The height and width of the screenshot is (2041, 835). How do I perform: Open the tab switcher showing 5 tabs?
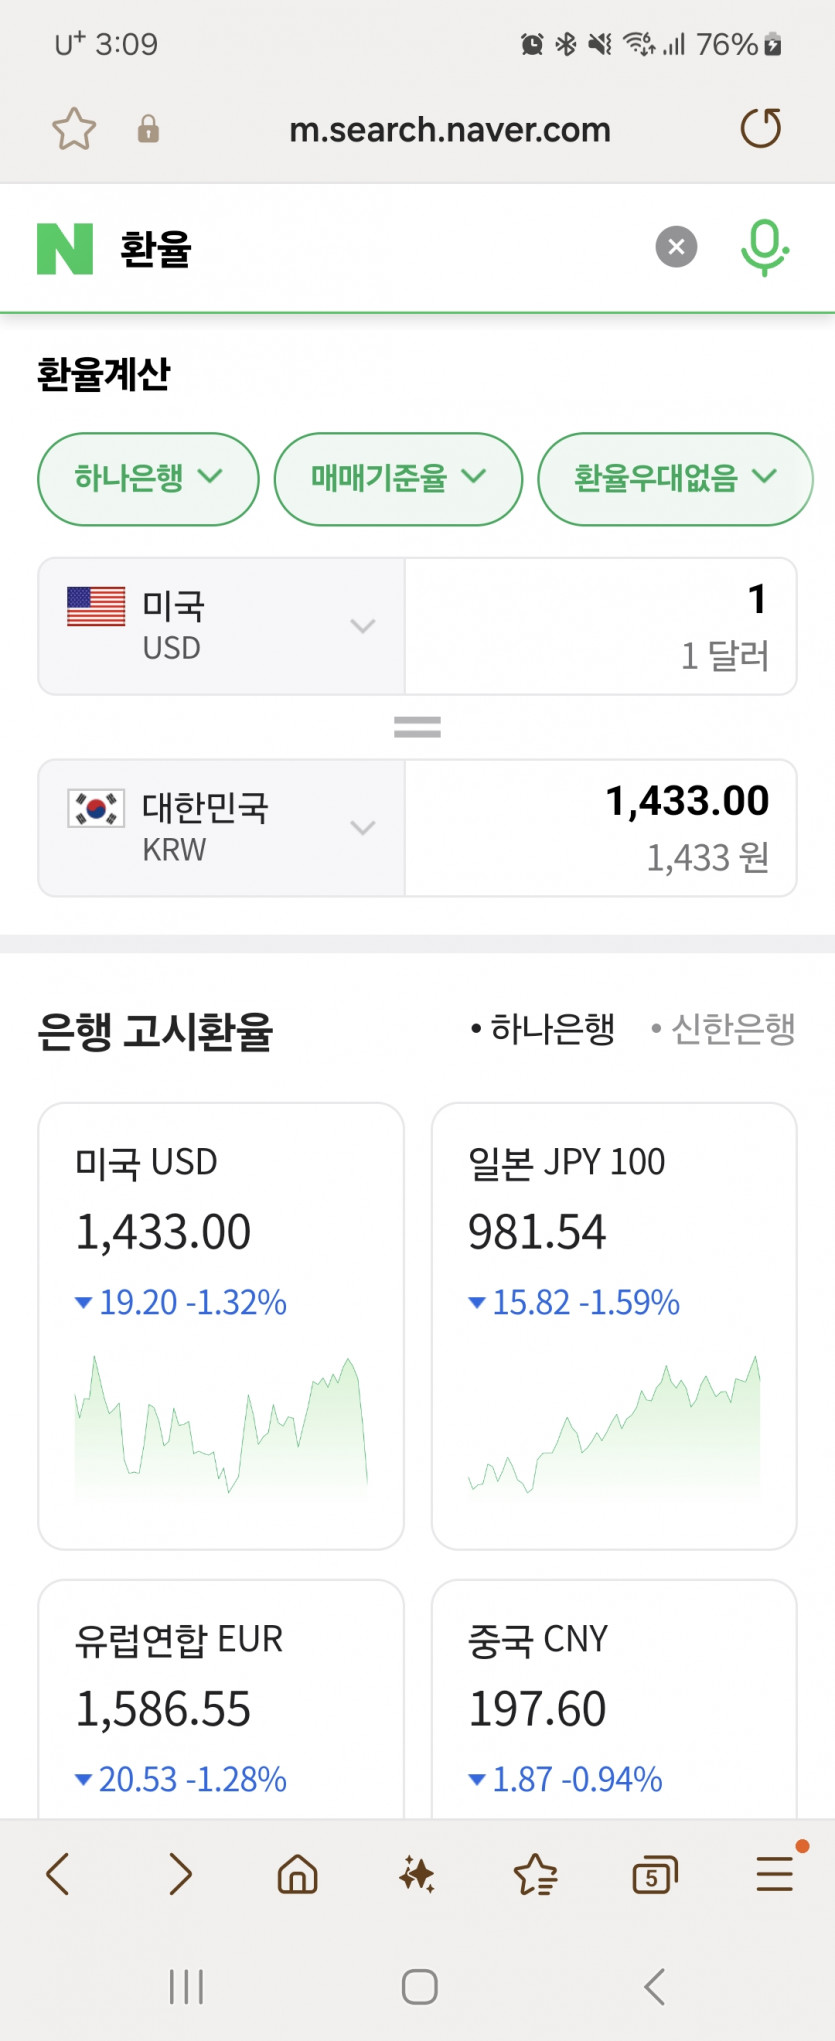tap(655, 1874)
